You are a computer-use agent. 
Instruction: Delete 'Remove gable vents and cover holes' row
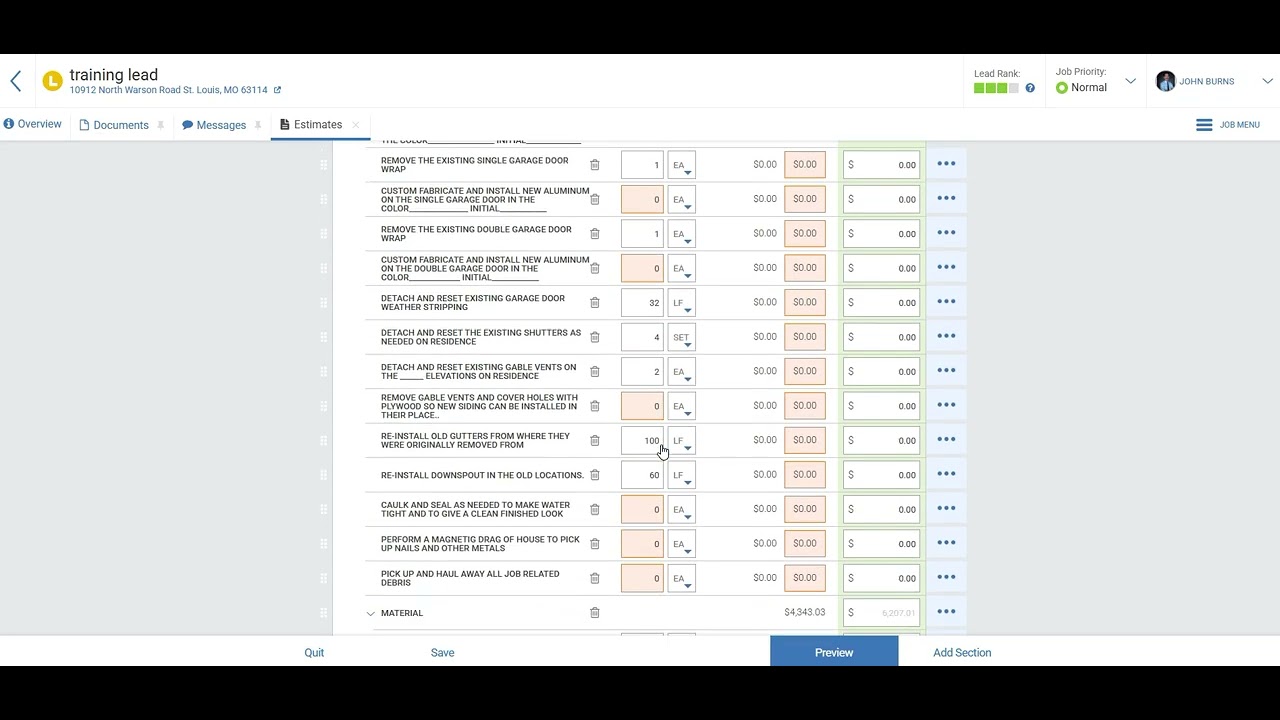[x=594, y=406]
